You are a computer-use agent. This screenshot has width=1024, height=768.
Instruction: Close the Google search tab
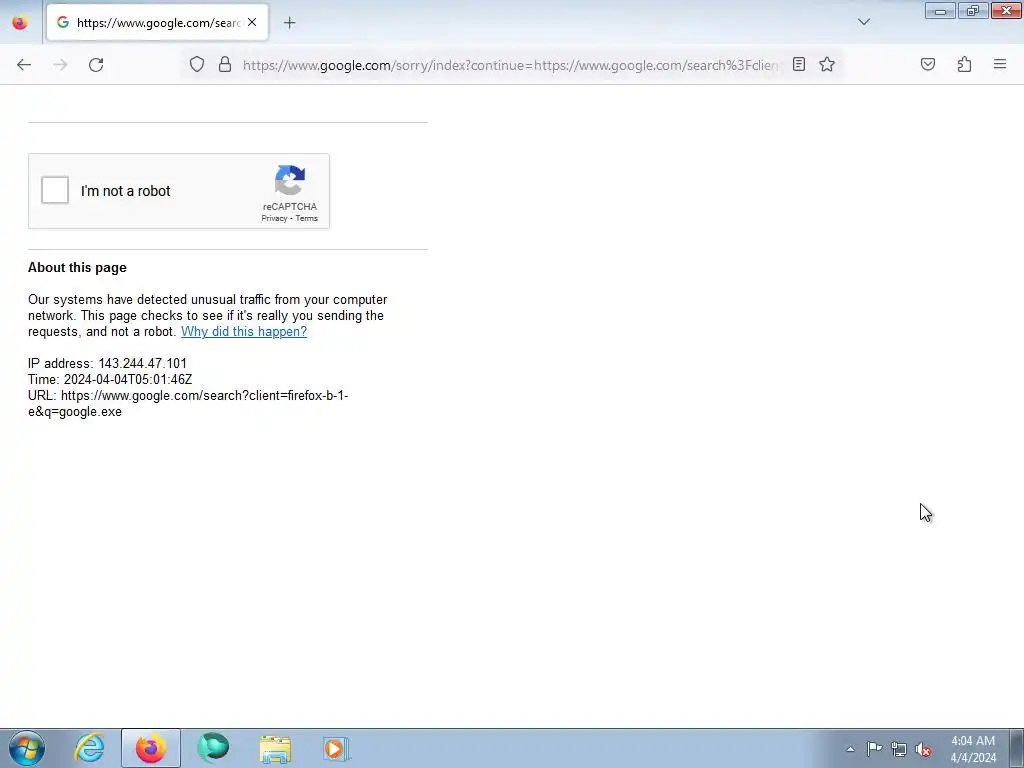pyautogui.click(x=252, y=22)
